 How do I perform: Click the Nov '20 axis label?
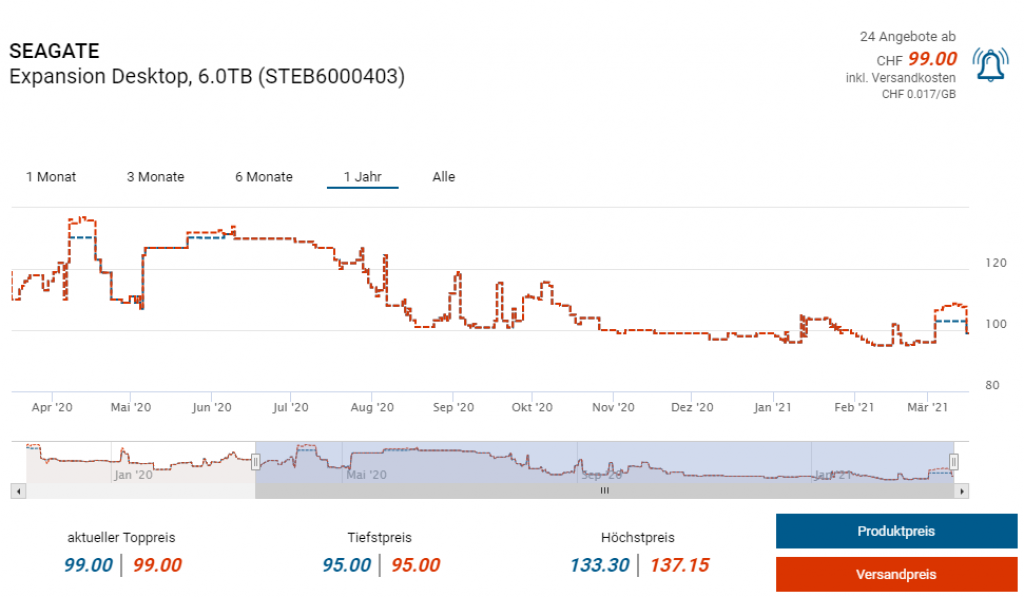coord(613,408)
